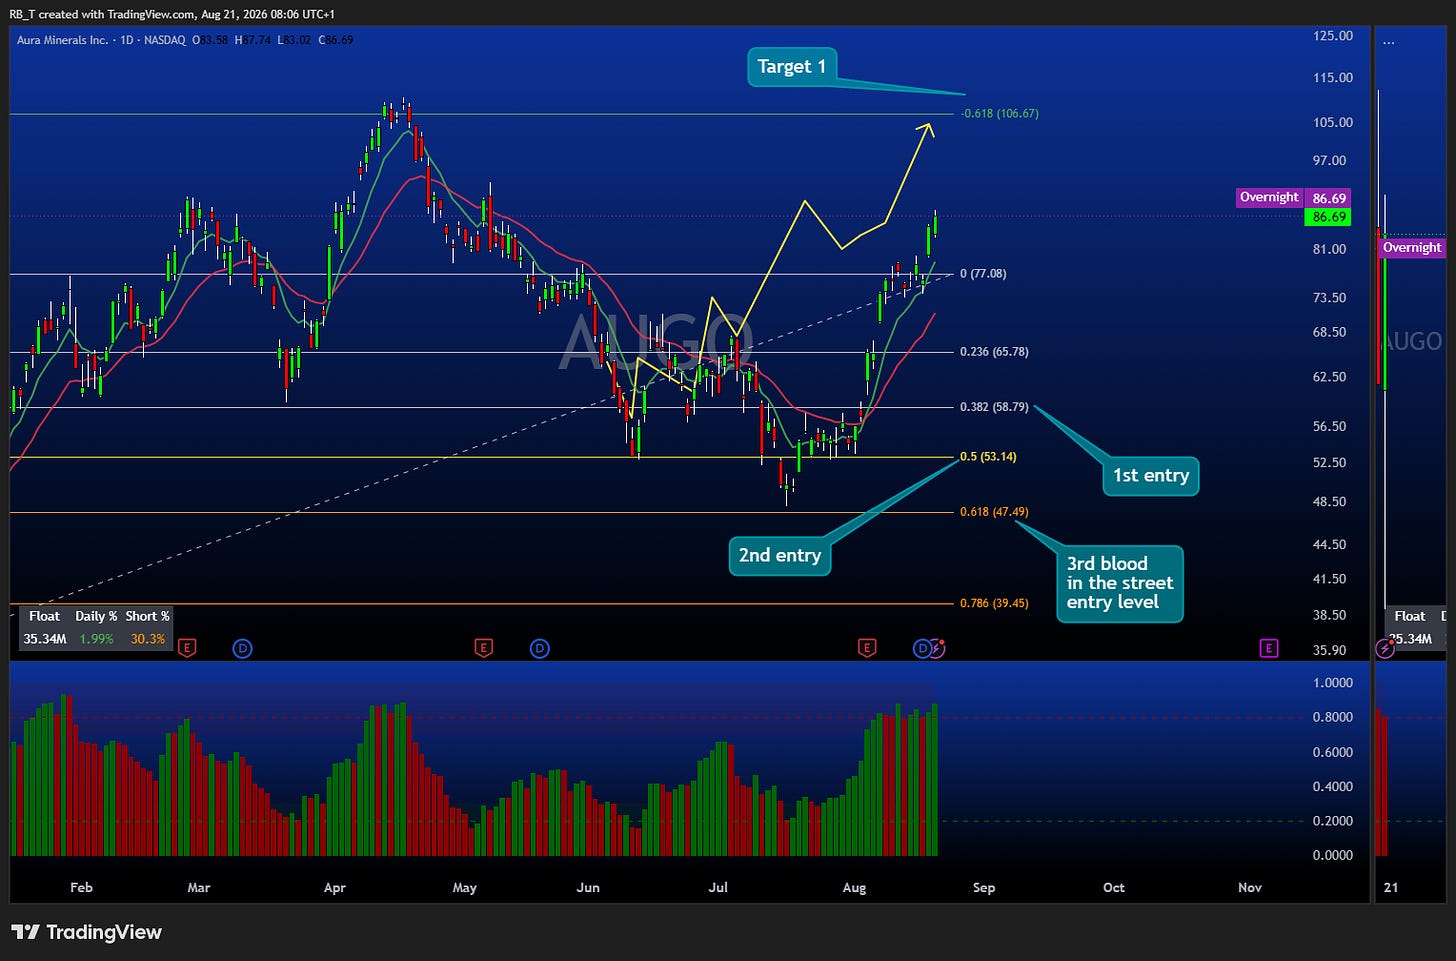Open the three-dots menu in the right panel
Screen dimensions: 1456x961
click(1388, 42)
